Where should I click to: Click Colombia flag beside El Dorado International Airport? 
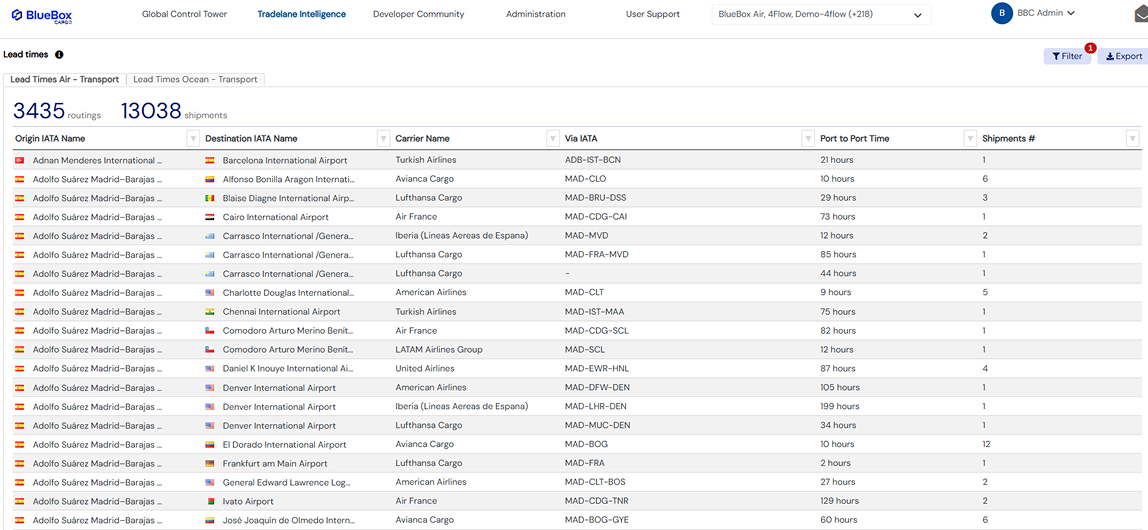[209, 445]
